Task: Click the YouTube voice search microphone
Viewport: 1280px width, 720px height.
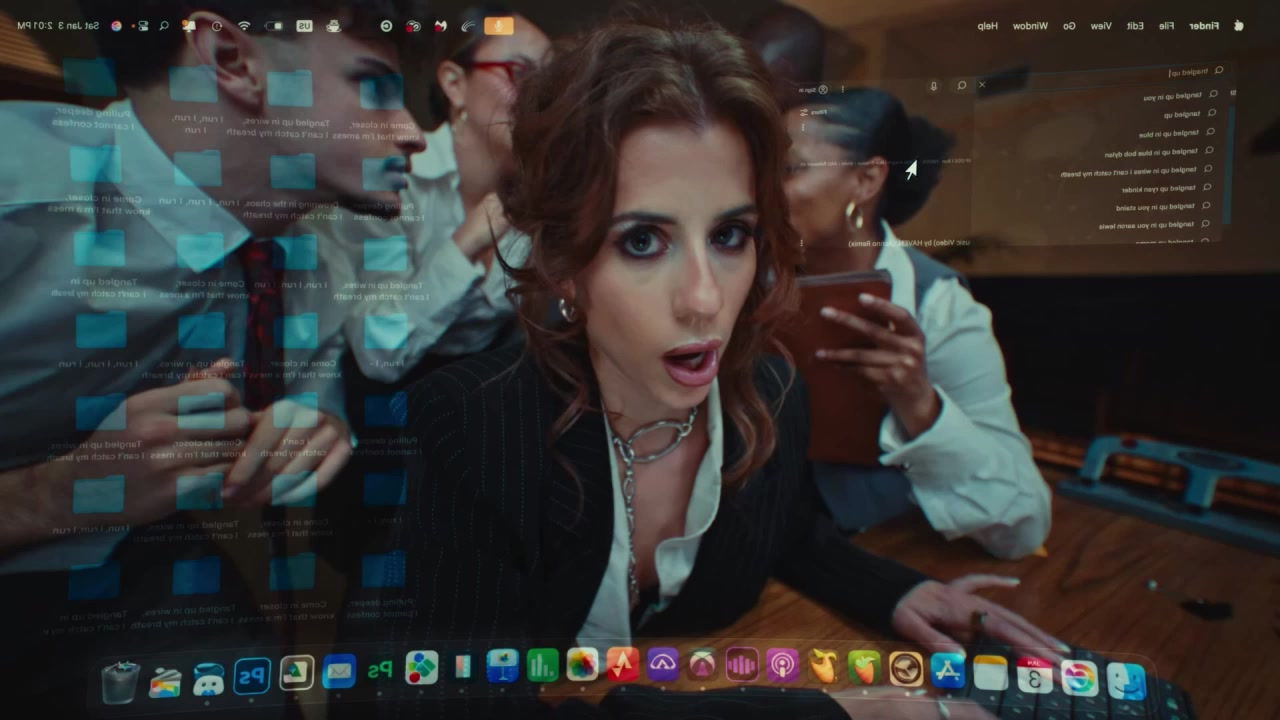Action: tap(934, 86)
